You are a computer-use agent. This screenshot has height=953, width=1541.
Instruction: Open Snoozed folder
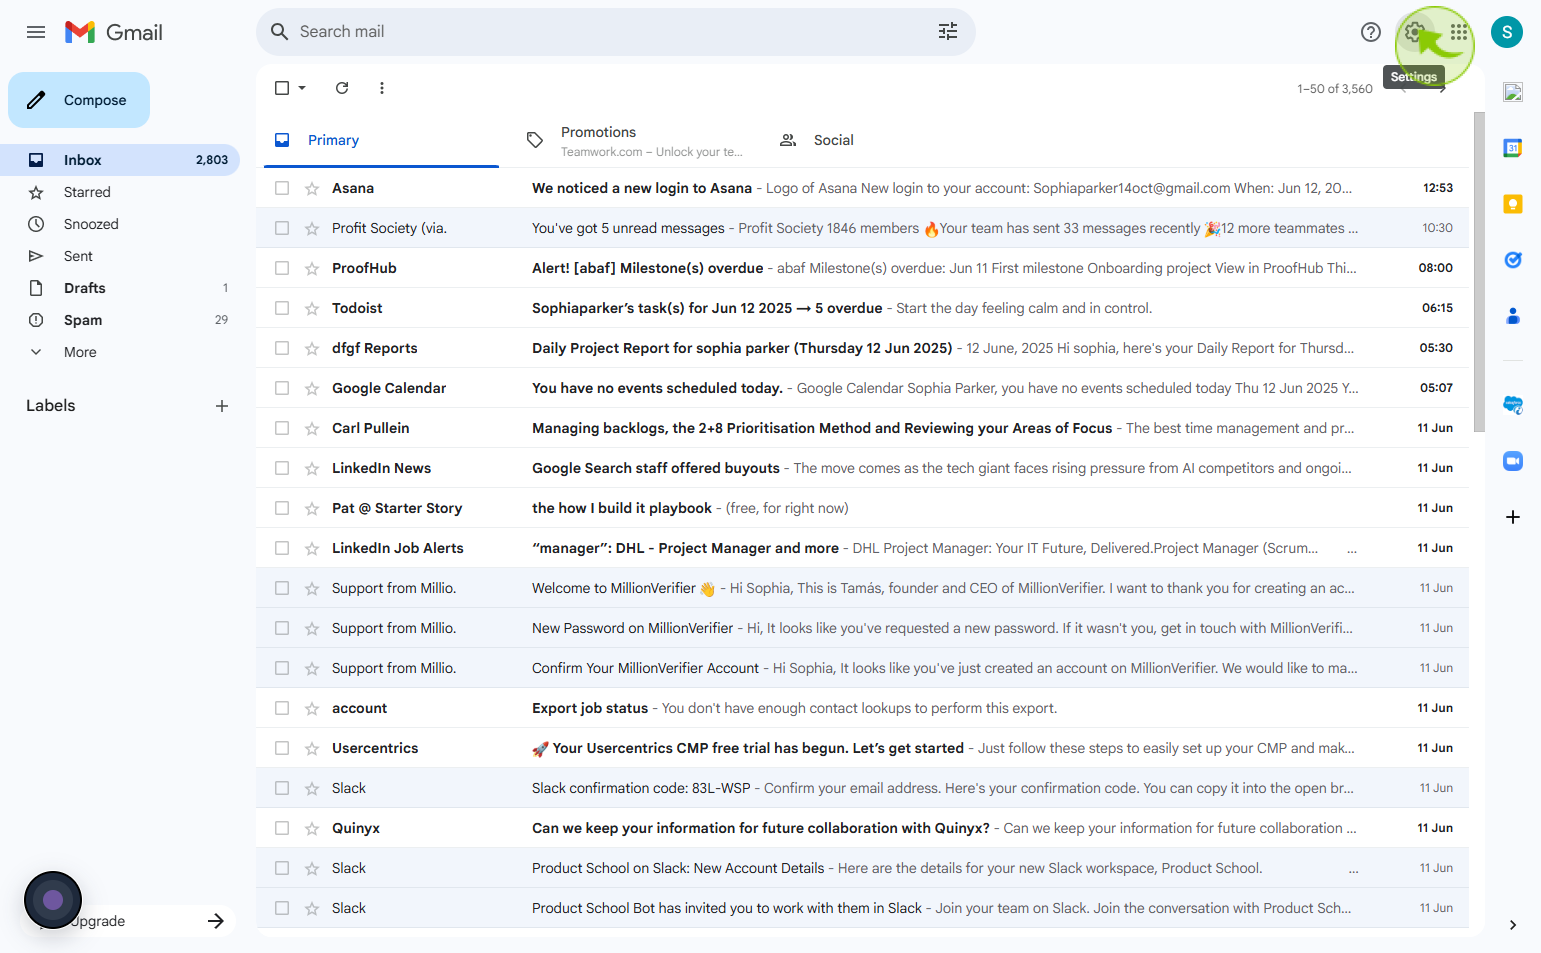tap(120, 224)
